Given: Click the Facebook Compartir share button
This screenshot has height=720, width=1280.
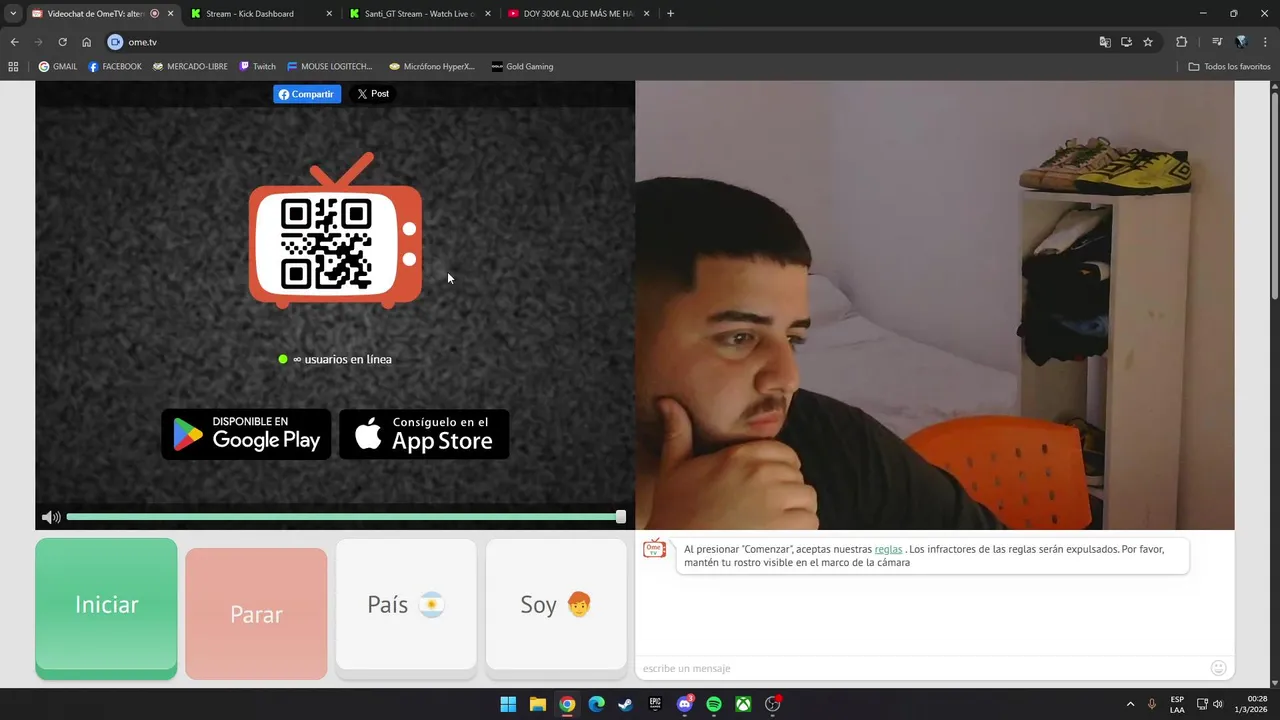Looking at the screenshot, I should 307,94.
